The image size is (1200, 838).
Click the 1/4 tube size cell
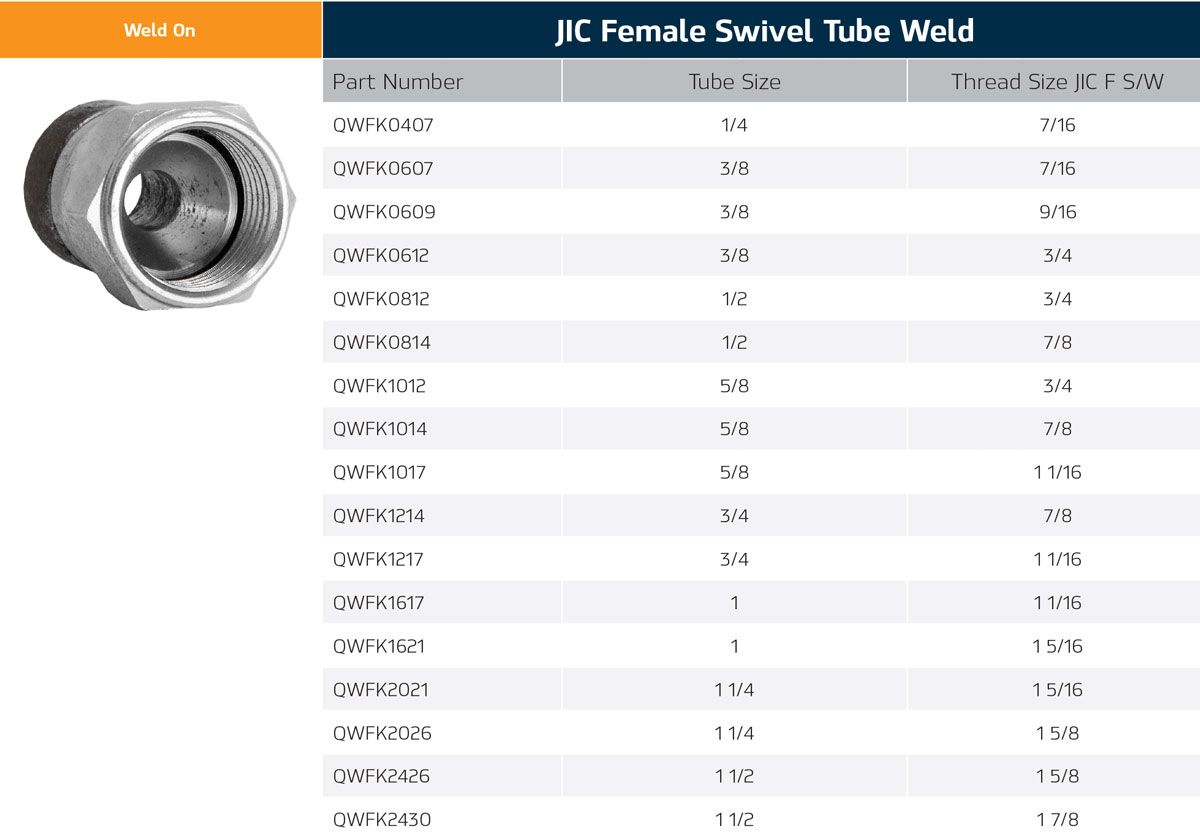[x=734, y=126]
